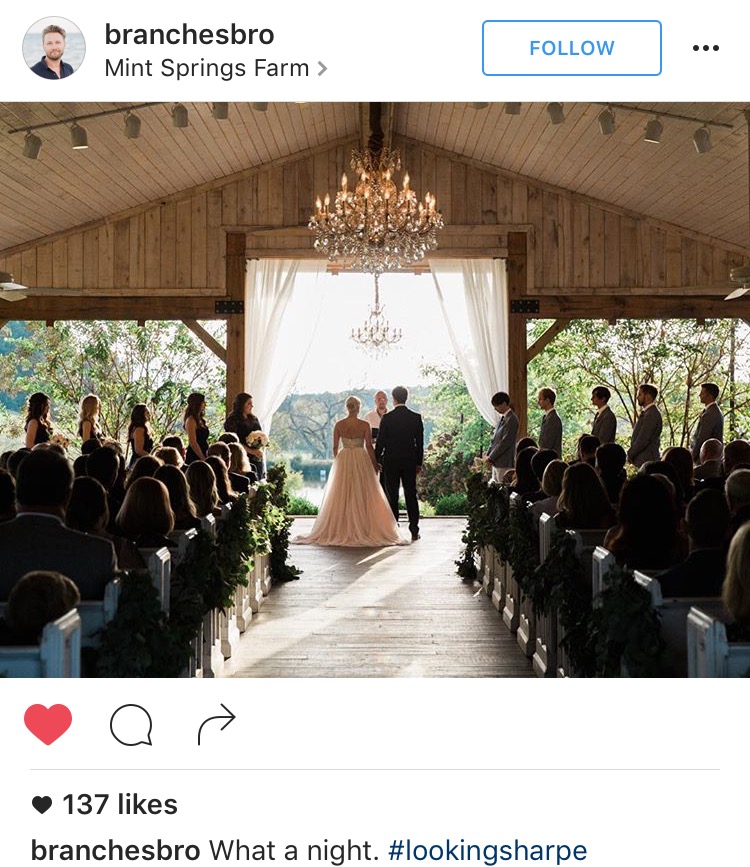Unlike the post via the red heart
This screenshot has height=867, width=750.
(48, 724)
